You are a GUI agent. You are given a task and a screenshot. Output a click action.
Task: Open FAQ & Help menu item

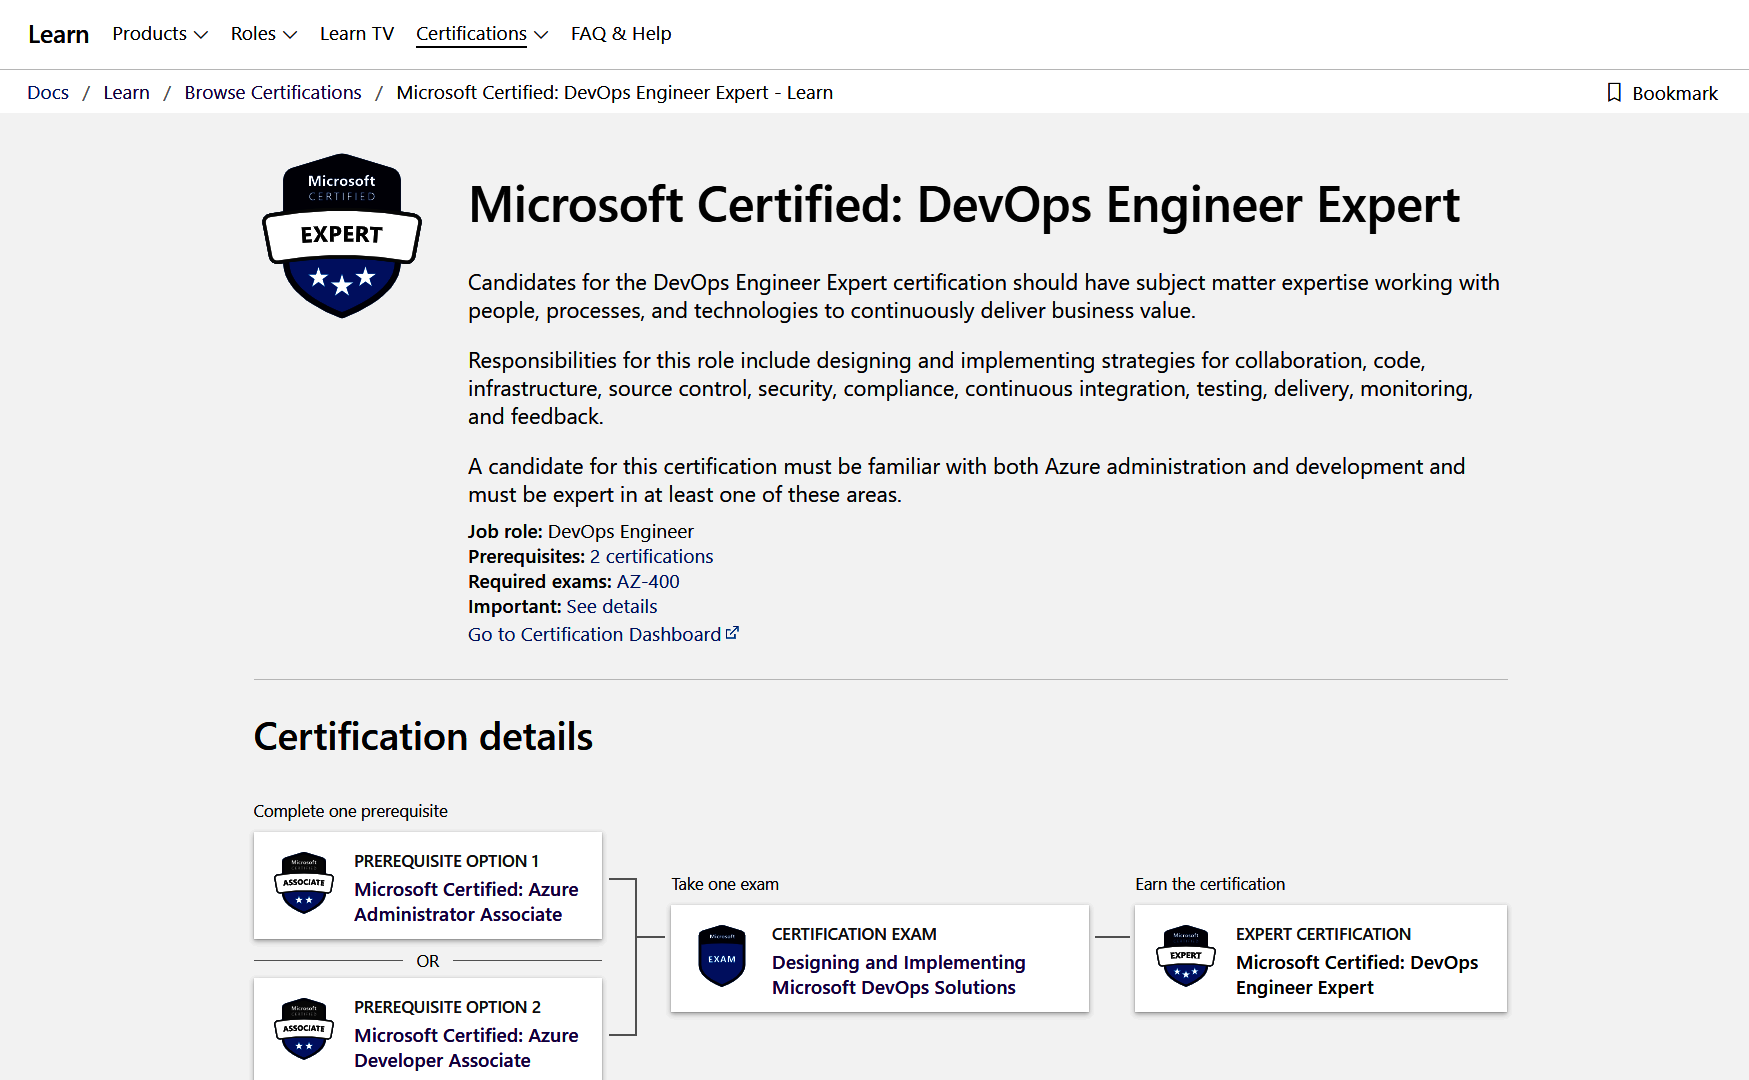click(621, 34)
